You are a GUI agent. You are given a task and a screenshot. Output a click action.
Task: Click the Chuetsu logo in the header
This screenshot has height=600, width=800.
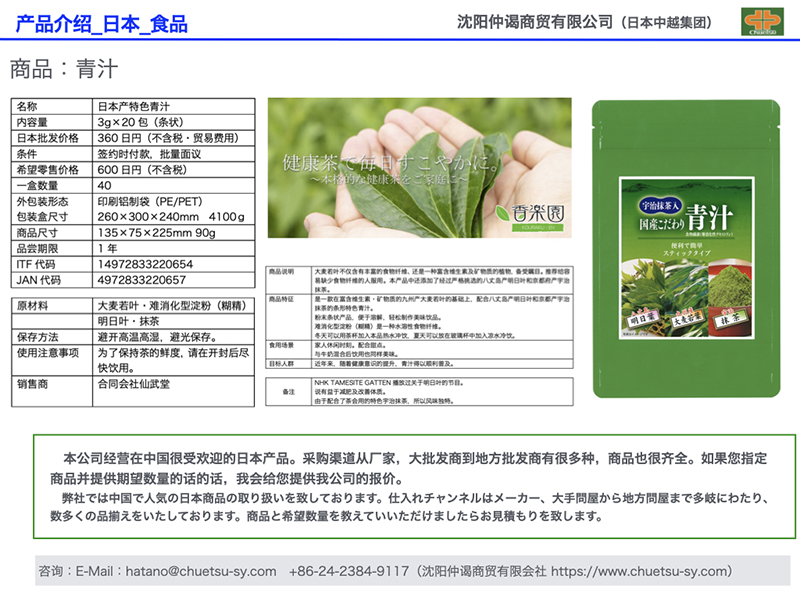tap(762, 23)
